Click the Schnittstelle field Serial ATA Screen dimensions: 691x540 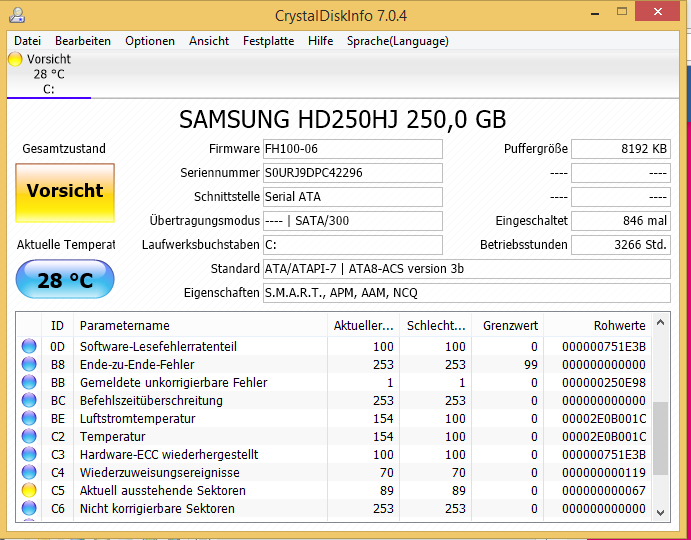[x=353, y=197]
